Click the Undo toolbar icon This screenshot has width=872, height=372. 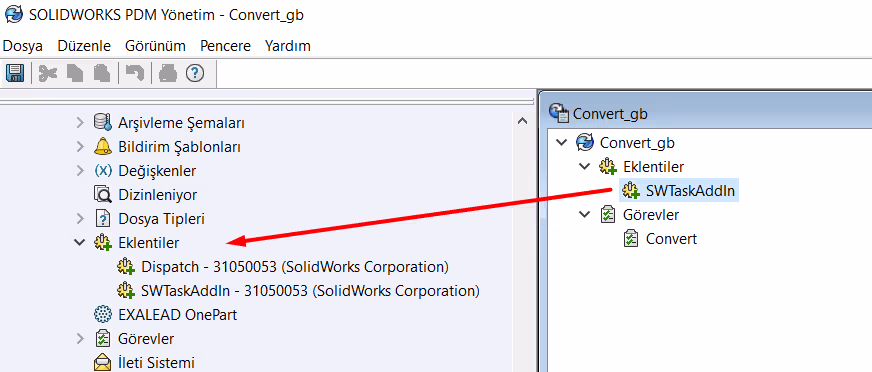click(135, 73)
